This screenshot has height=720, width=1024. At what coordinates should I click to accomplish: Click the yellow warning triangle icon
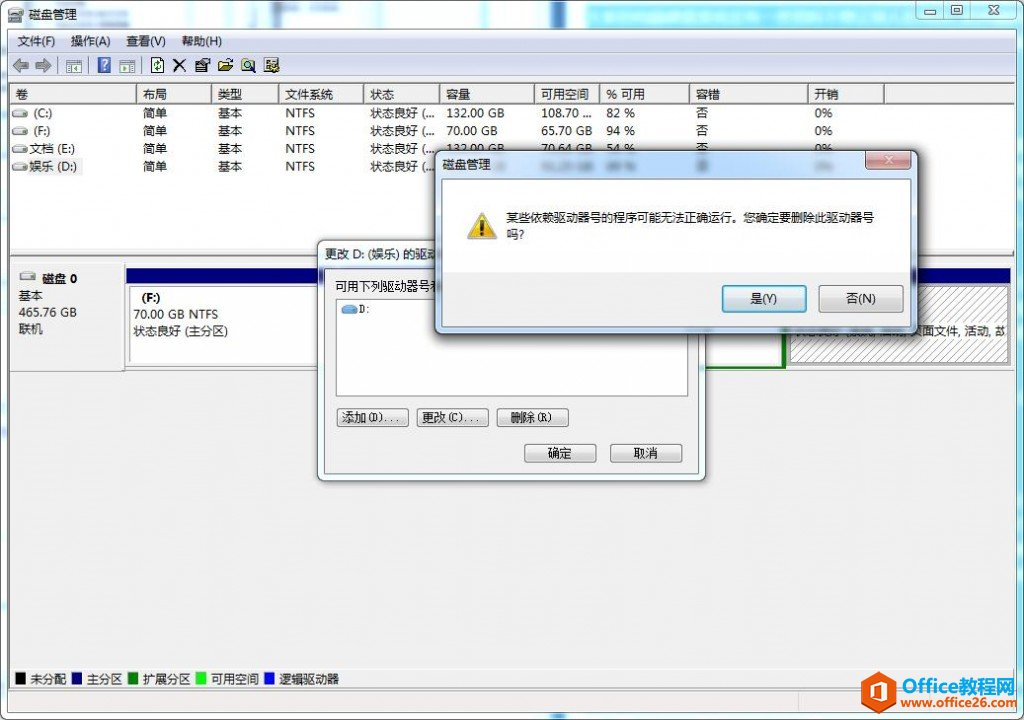click(481, 225)
